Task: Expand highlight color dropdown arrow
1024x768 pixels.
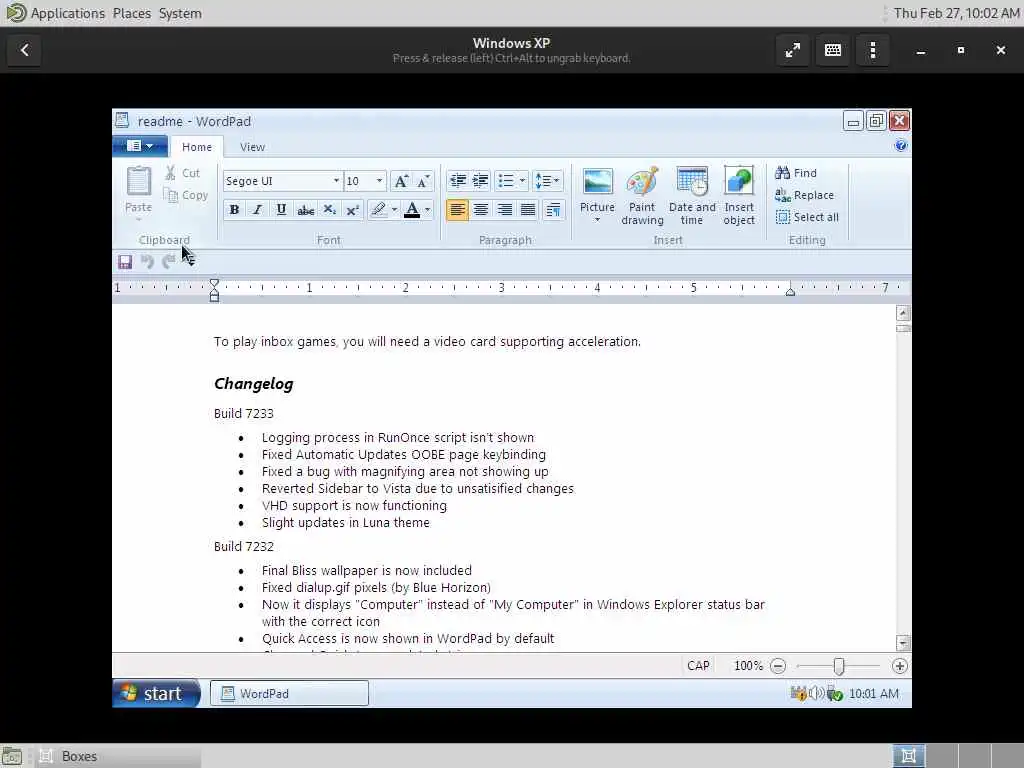Action: point(394,210)
